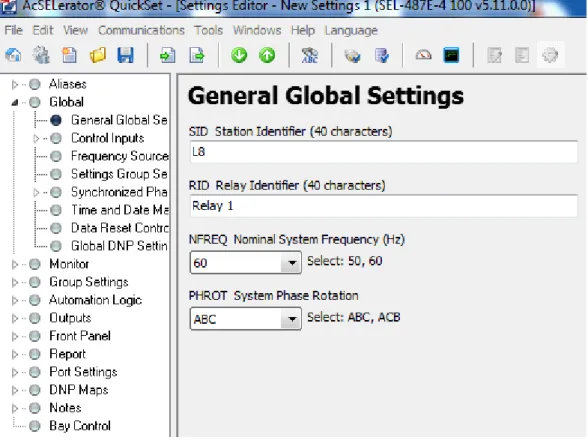Open the View menu

tap(75, 30)
